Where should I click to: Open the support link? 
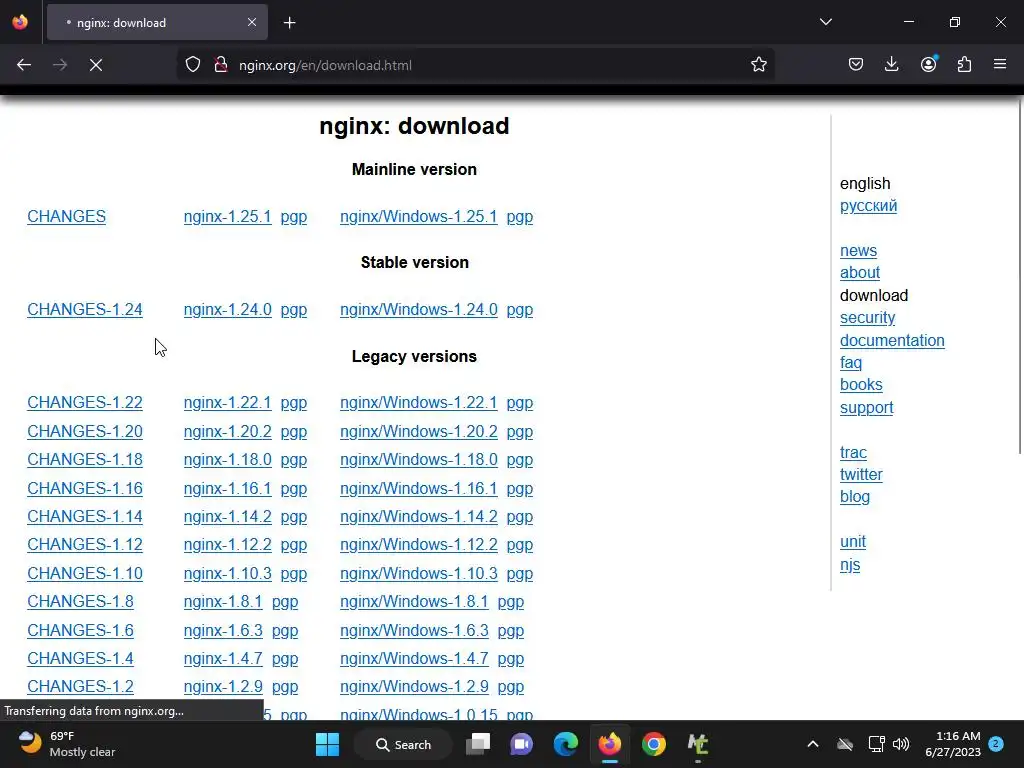point(866,408)
